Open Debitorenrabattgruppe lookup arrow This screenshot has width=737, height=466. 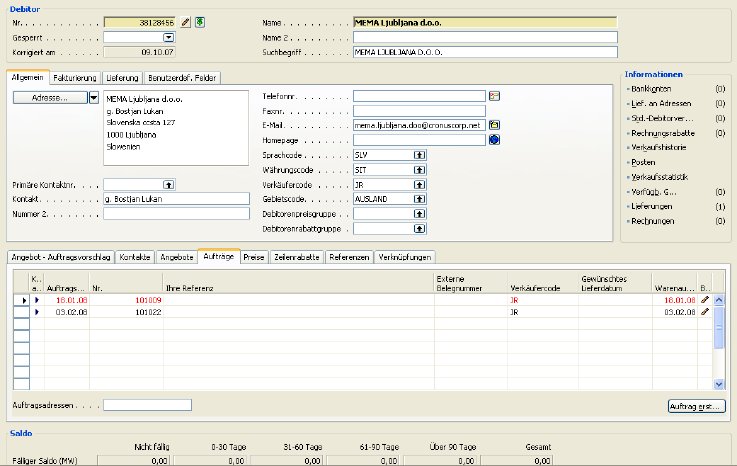coord(419,229)
